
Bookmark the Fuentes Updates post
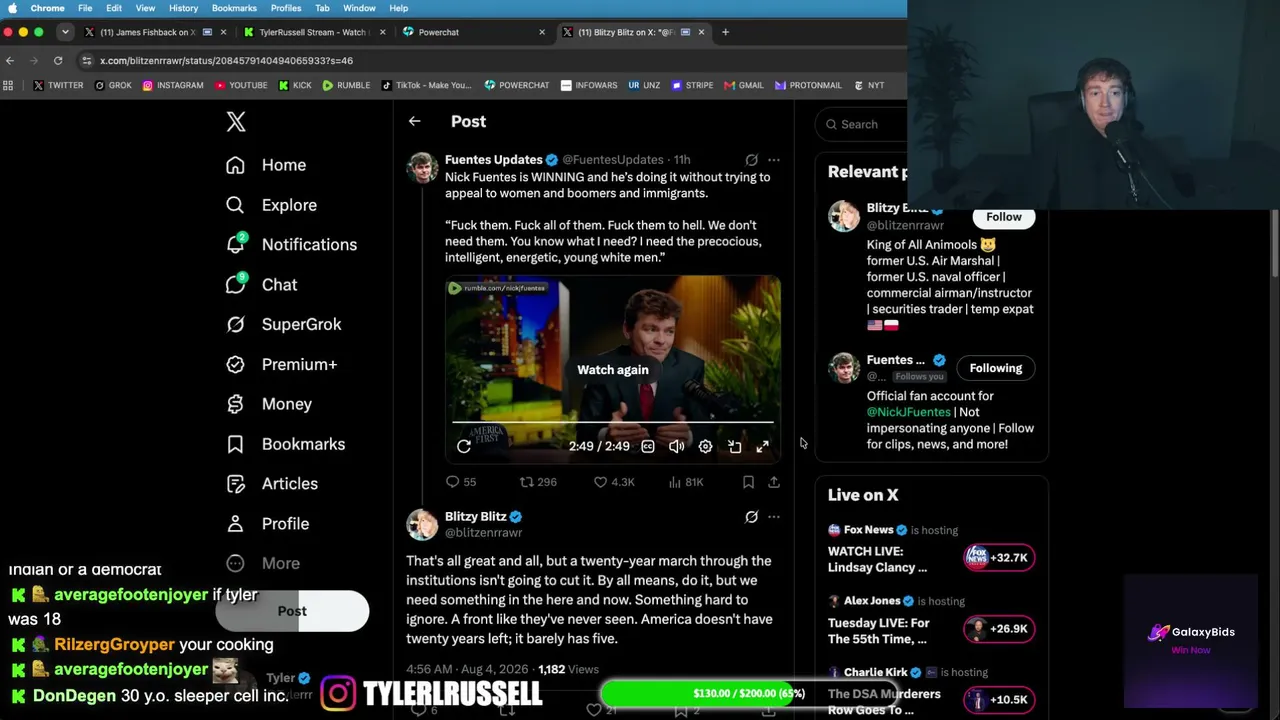[748, 482]
